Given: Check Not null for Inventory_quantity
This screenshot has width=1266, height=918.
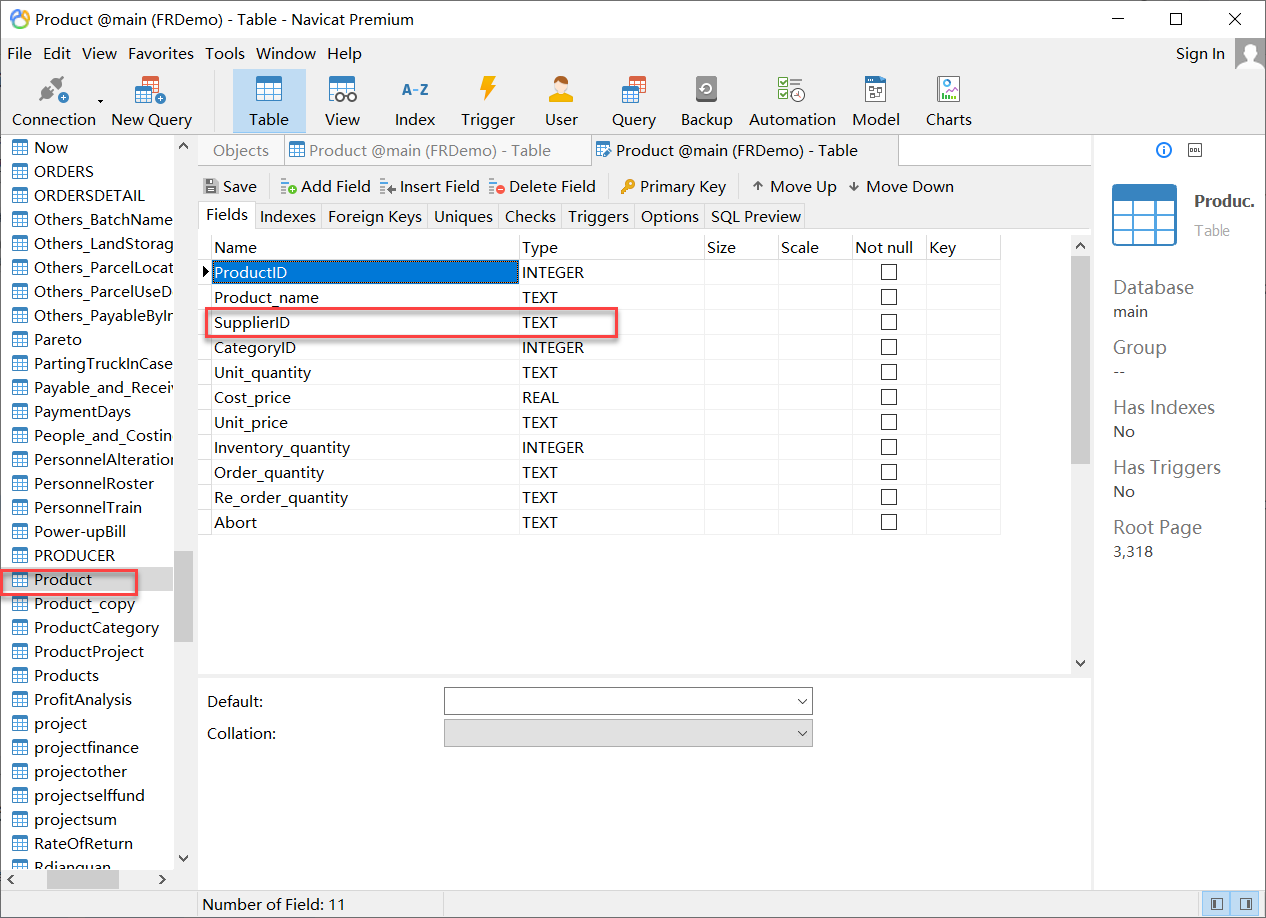Looking at the screenshot, I should click(x=889, y=447).
